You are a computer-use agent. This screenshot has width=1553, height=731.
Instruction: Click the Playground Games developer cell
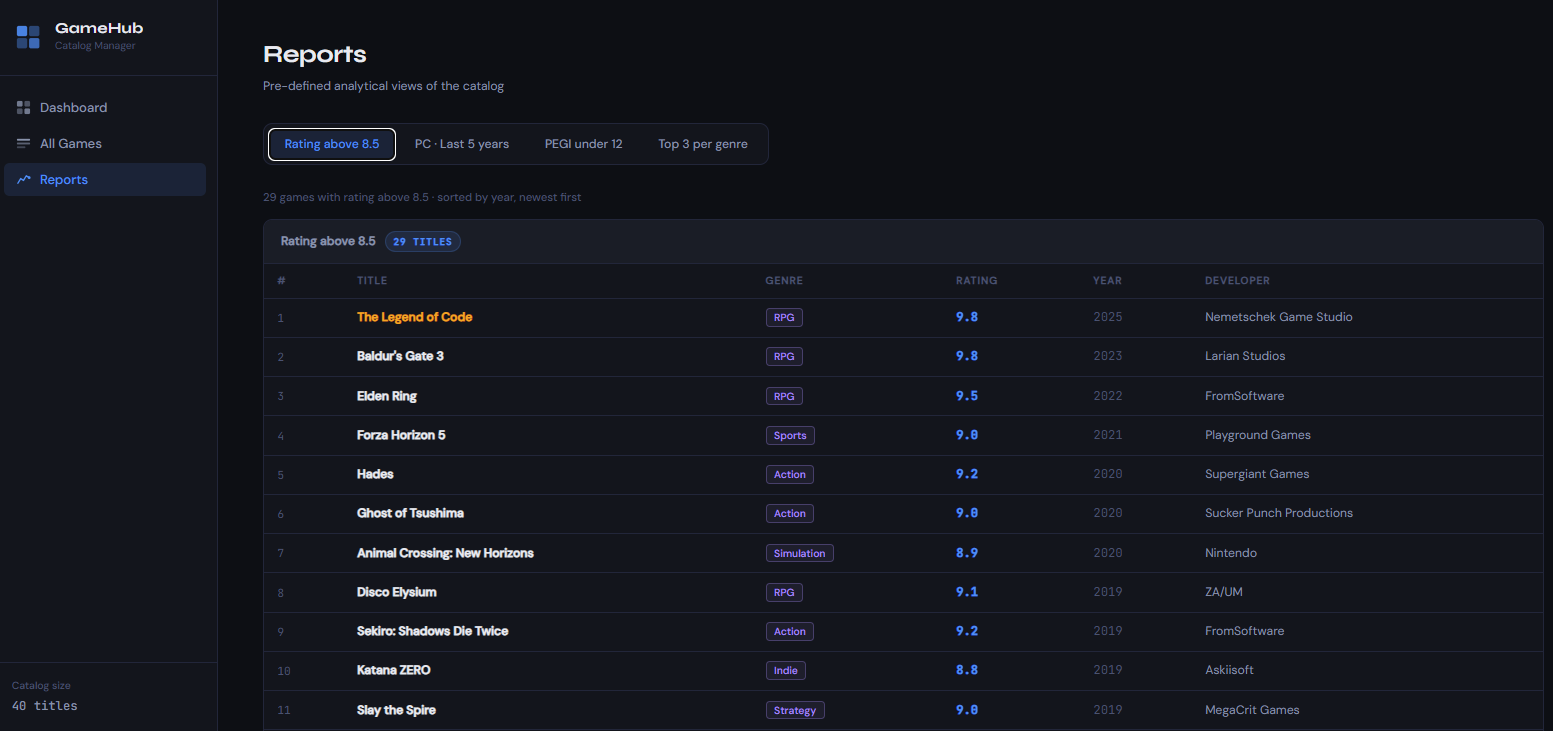pyautogui.click(x=1258, y=435)
